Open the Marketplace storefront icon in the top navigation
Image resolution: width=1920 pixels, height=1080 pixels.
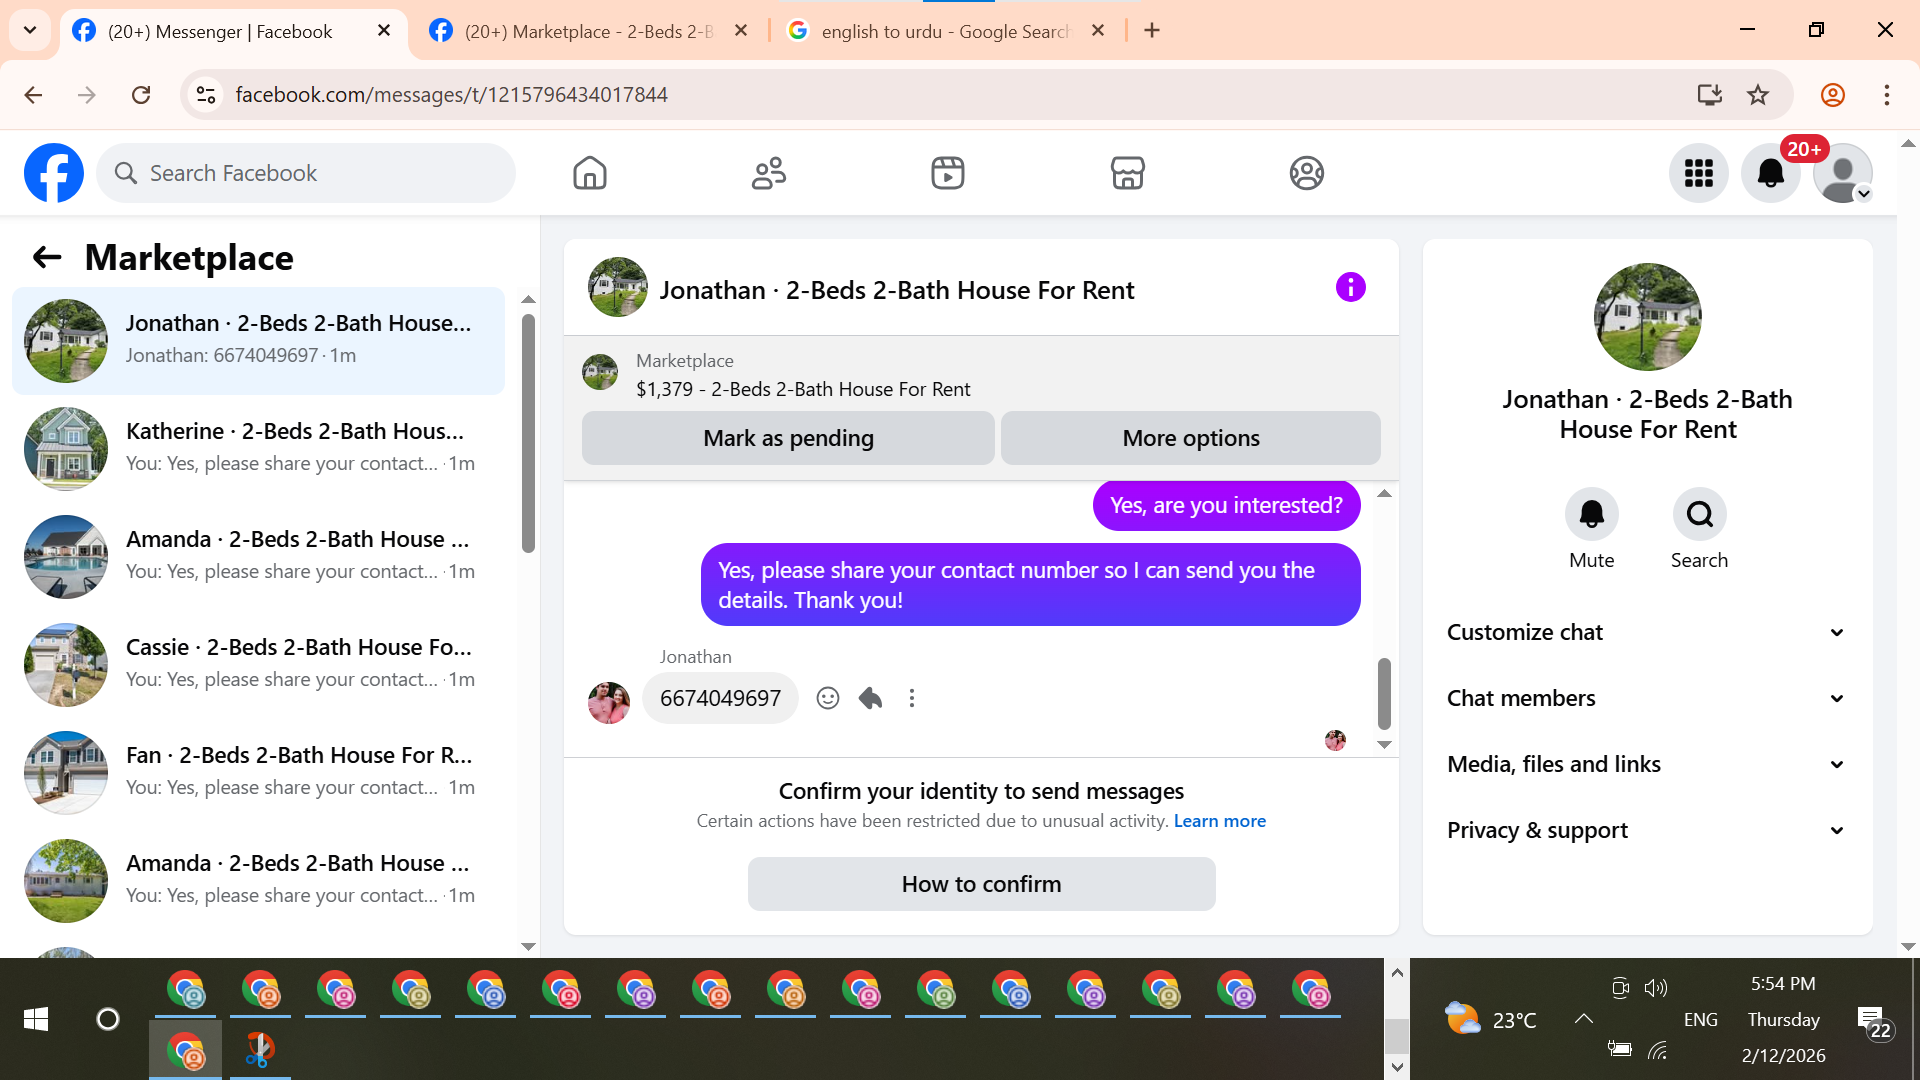[1127, 173]
